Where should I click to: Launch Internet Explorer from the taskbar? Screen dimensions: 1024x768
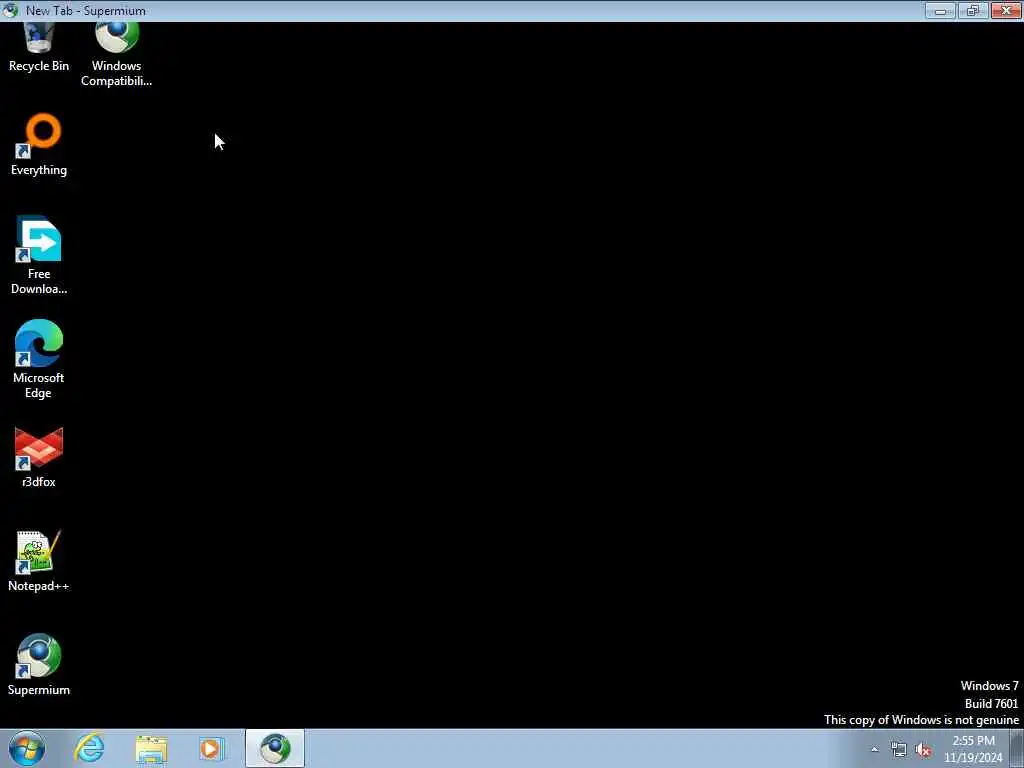[89, 748]
